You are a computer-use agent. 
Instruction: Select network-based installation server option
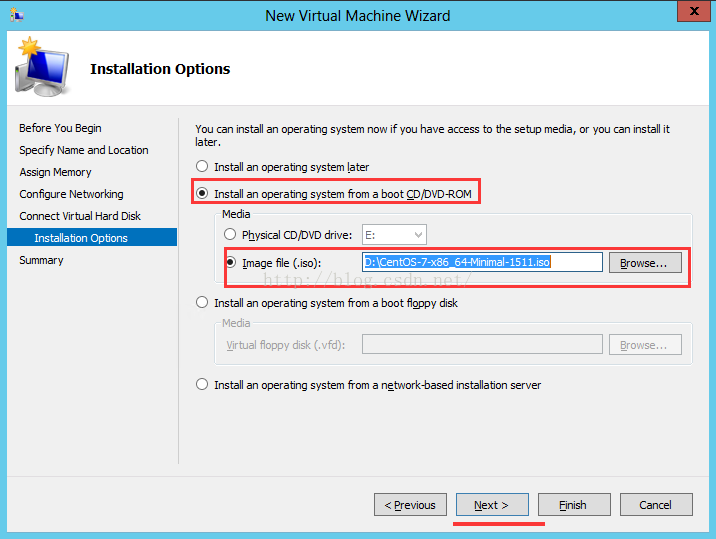click(202, 385)
